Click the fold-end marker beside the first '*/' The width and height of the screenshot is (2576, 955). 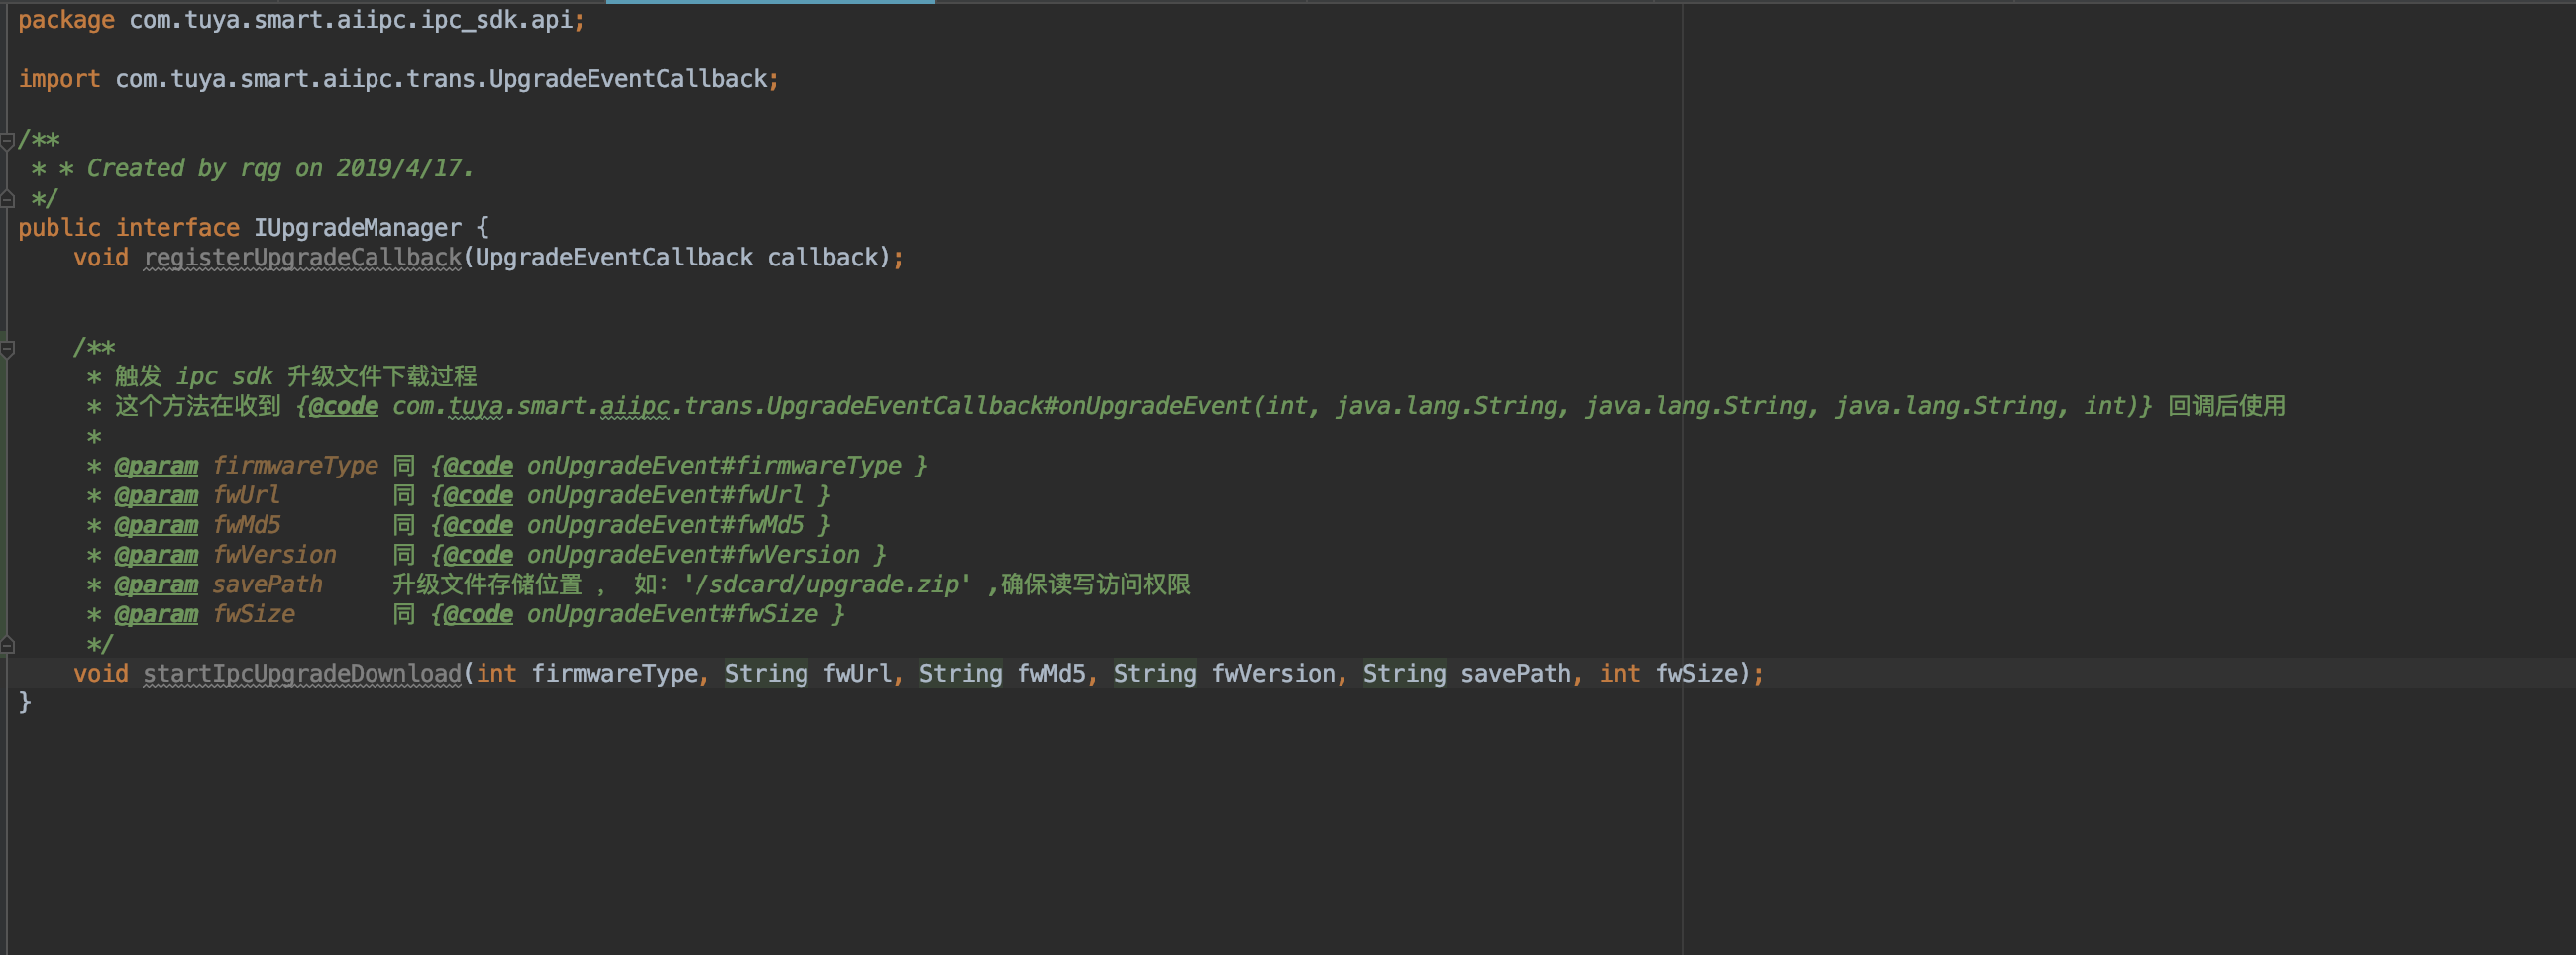pyautogui.click(x=7, y=199)
